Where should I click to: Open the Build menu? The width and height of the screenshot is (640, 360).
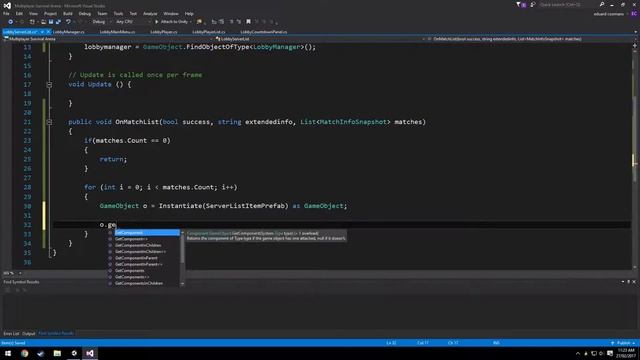click(68, 13)
